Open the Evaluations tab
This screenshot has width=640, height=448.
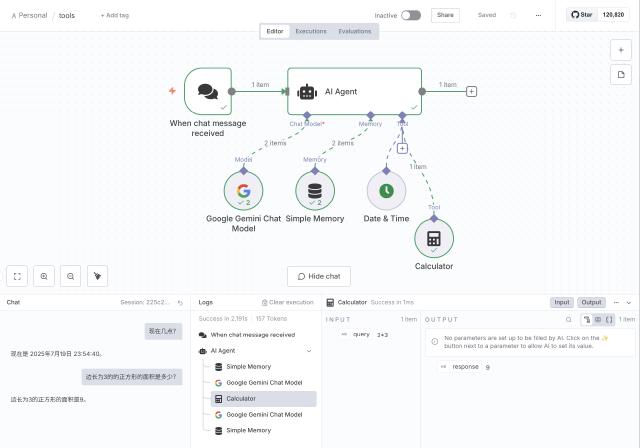[x=354, y=31]
